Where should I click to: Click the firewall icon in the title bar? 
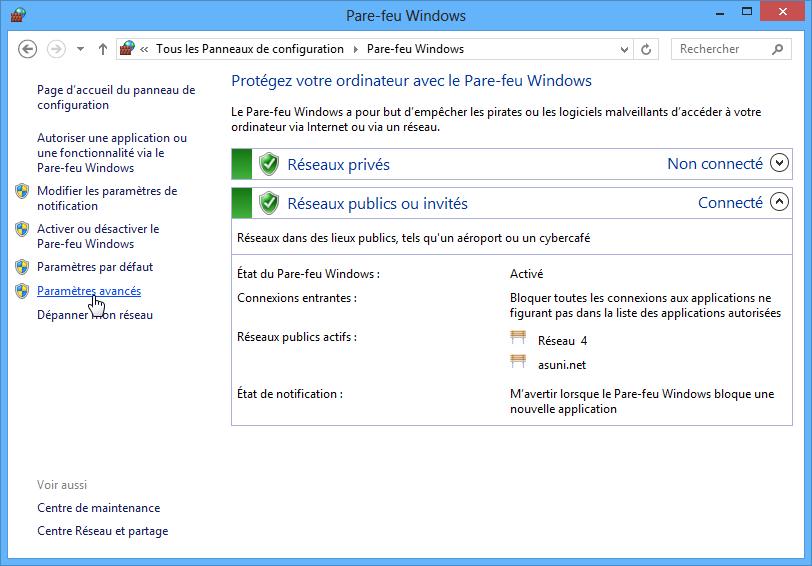(x=18, y=15)
